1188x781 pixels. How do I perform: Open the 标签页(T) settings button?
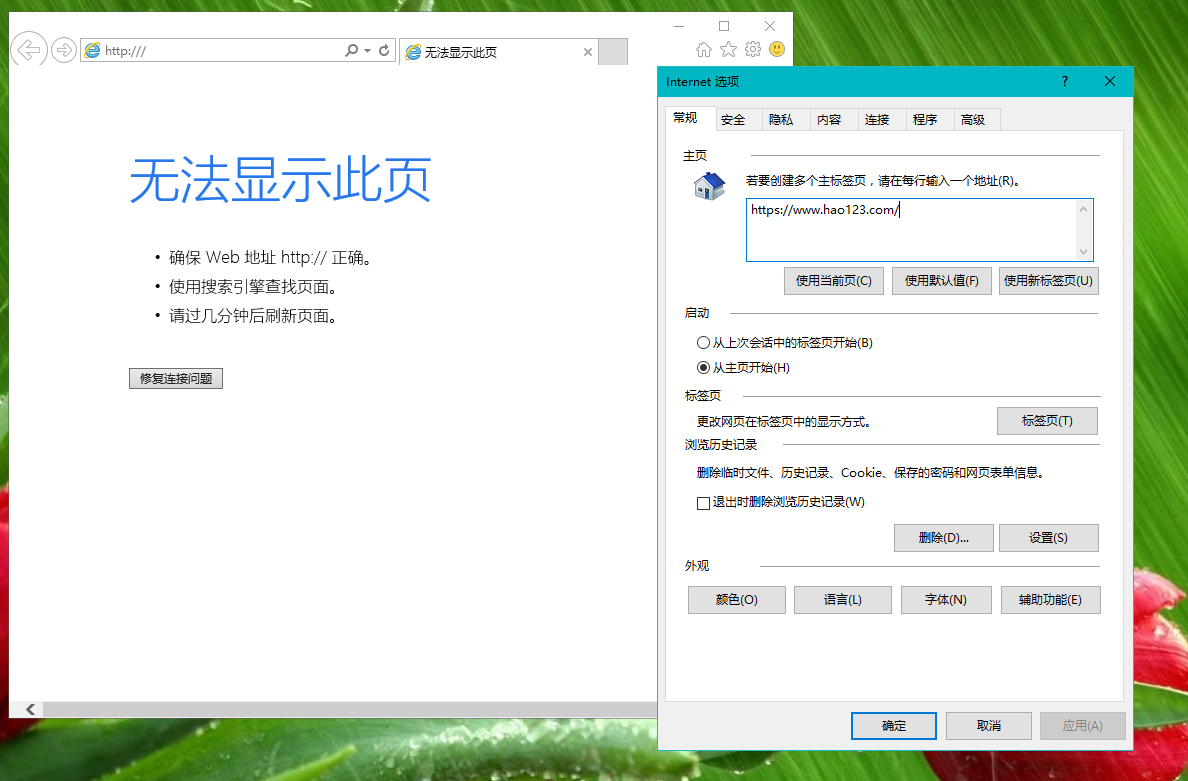coord(1047,420)
